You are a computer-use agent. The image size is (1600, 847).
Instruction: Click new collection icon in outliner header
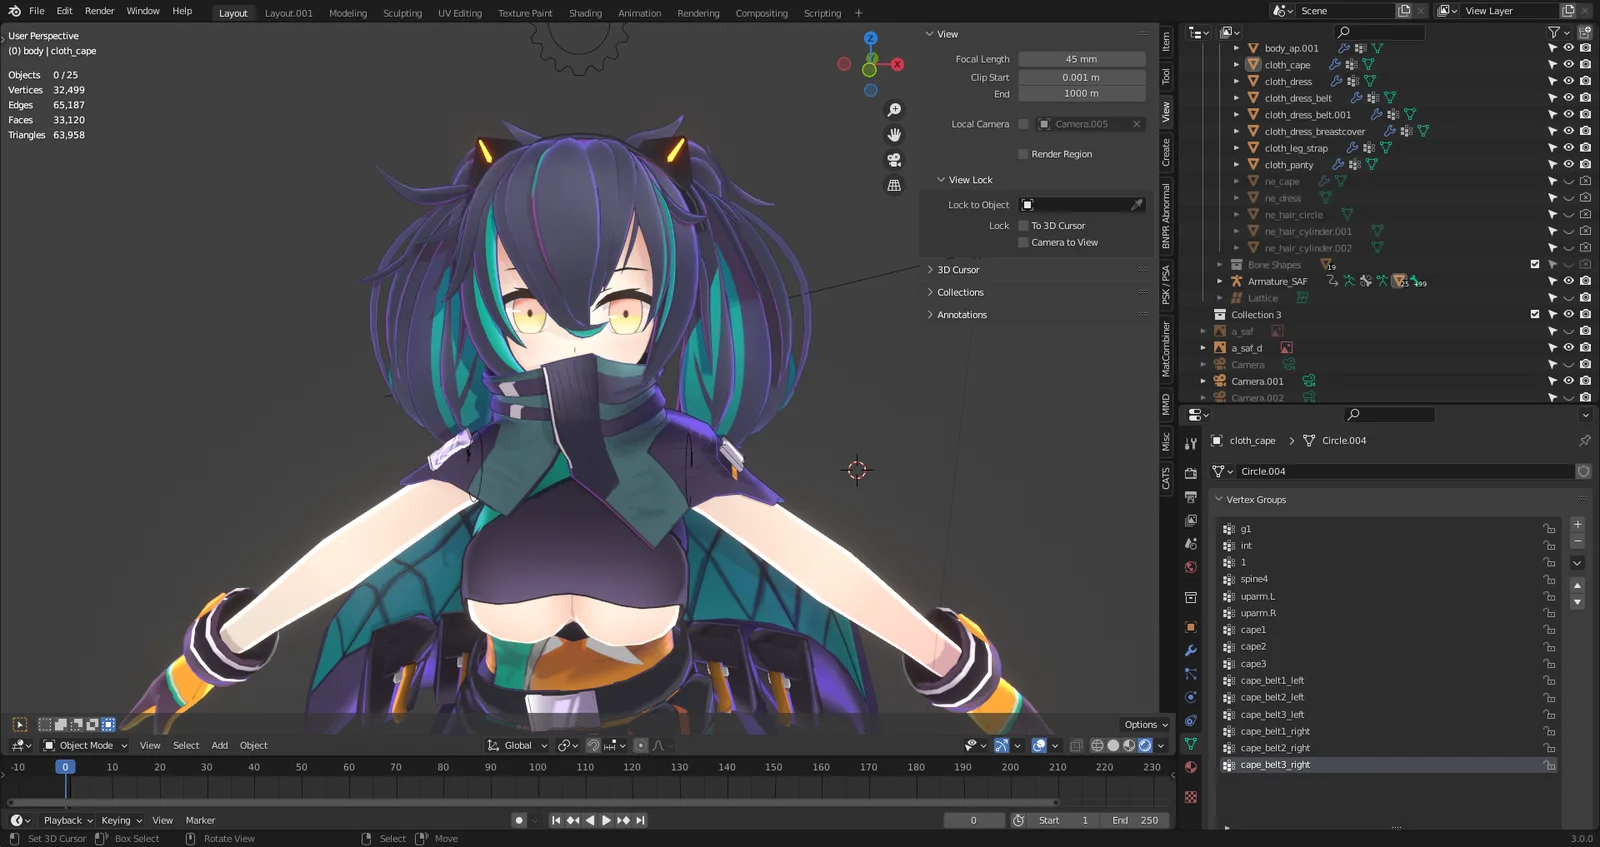point(1585,32)
